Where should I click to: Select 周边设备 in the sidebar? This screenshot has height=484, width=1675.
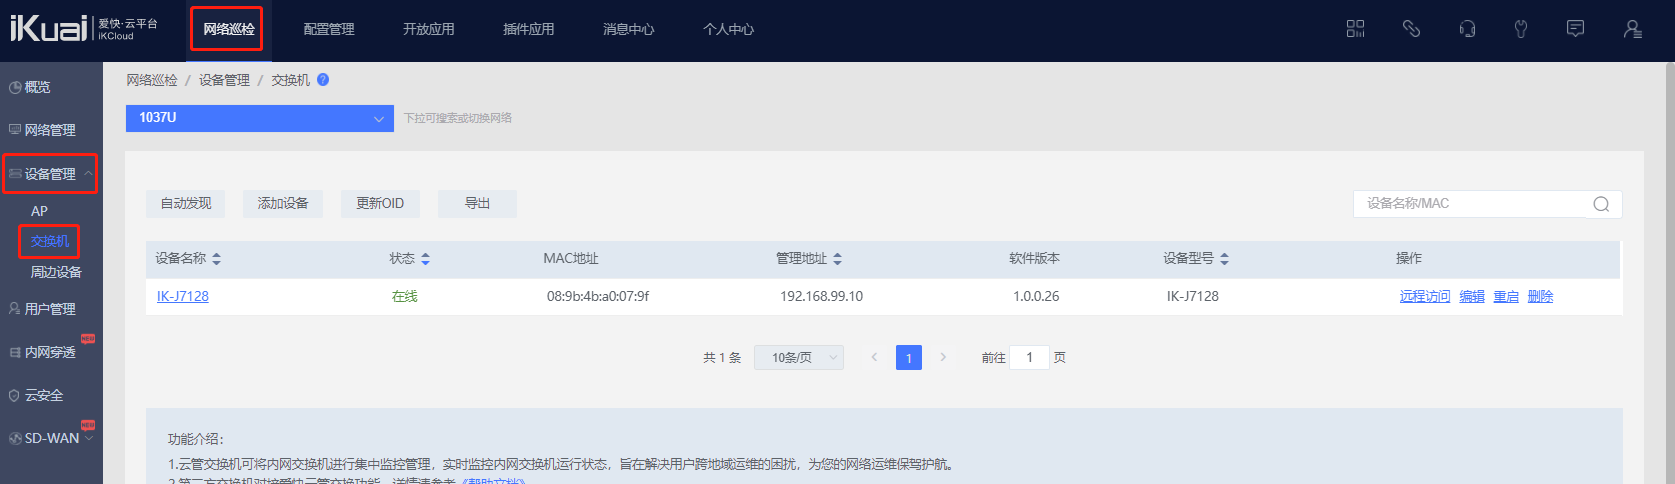click(56, 272)
